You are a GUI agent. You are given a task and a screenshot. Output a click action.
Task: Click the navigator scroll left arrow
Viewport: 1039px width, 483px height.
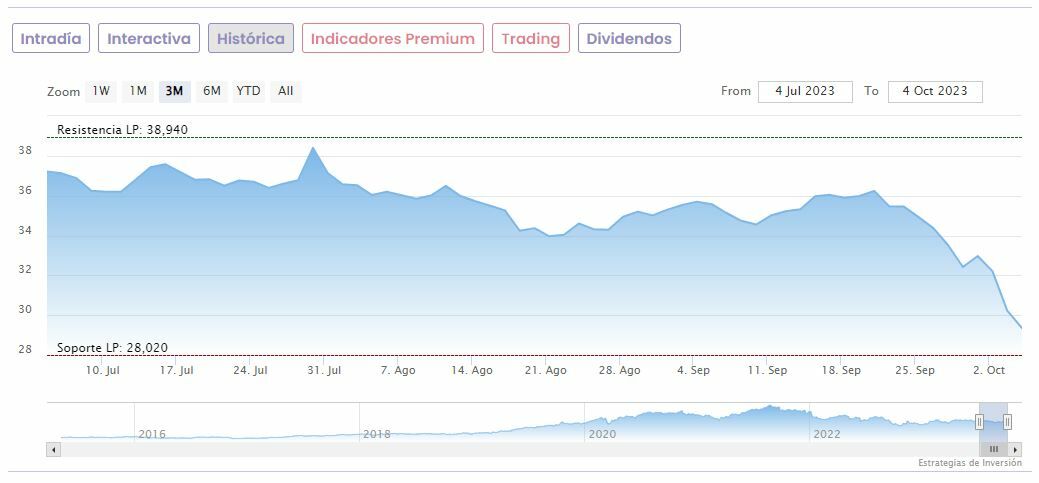coord(53,450)
